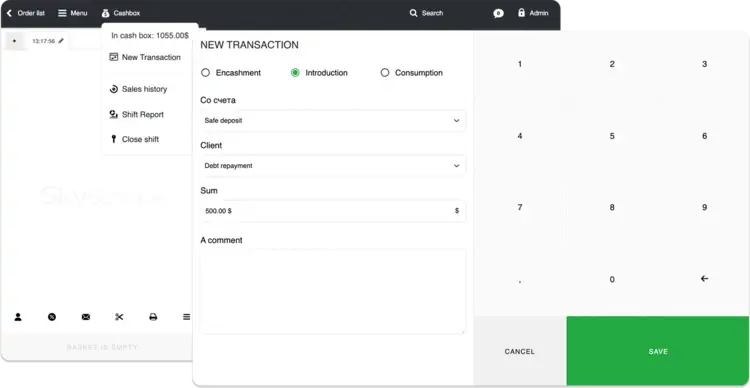The image size is (750, 388).
Task: Tap keypad digit 4
Action: (x=520, y=136)
